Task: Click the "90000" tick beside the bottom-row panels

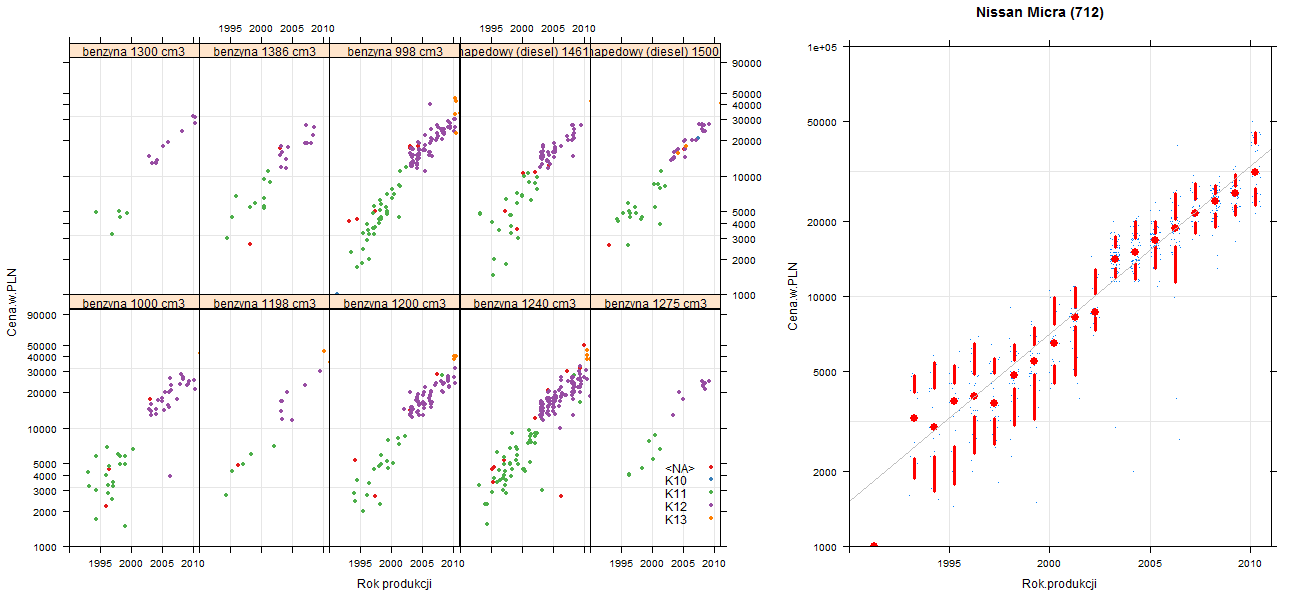Action: 42,315
